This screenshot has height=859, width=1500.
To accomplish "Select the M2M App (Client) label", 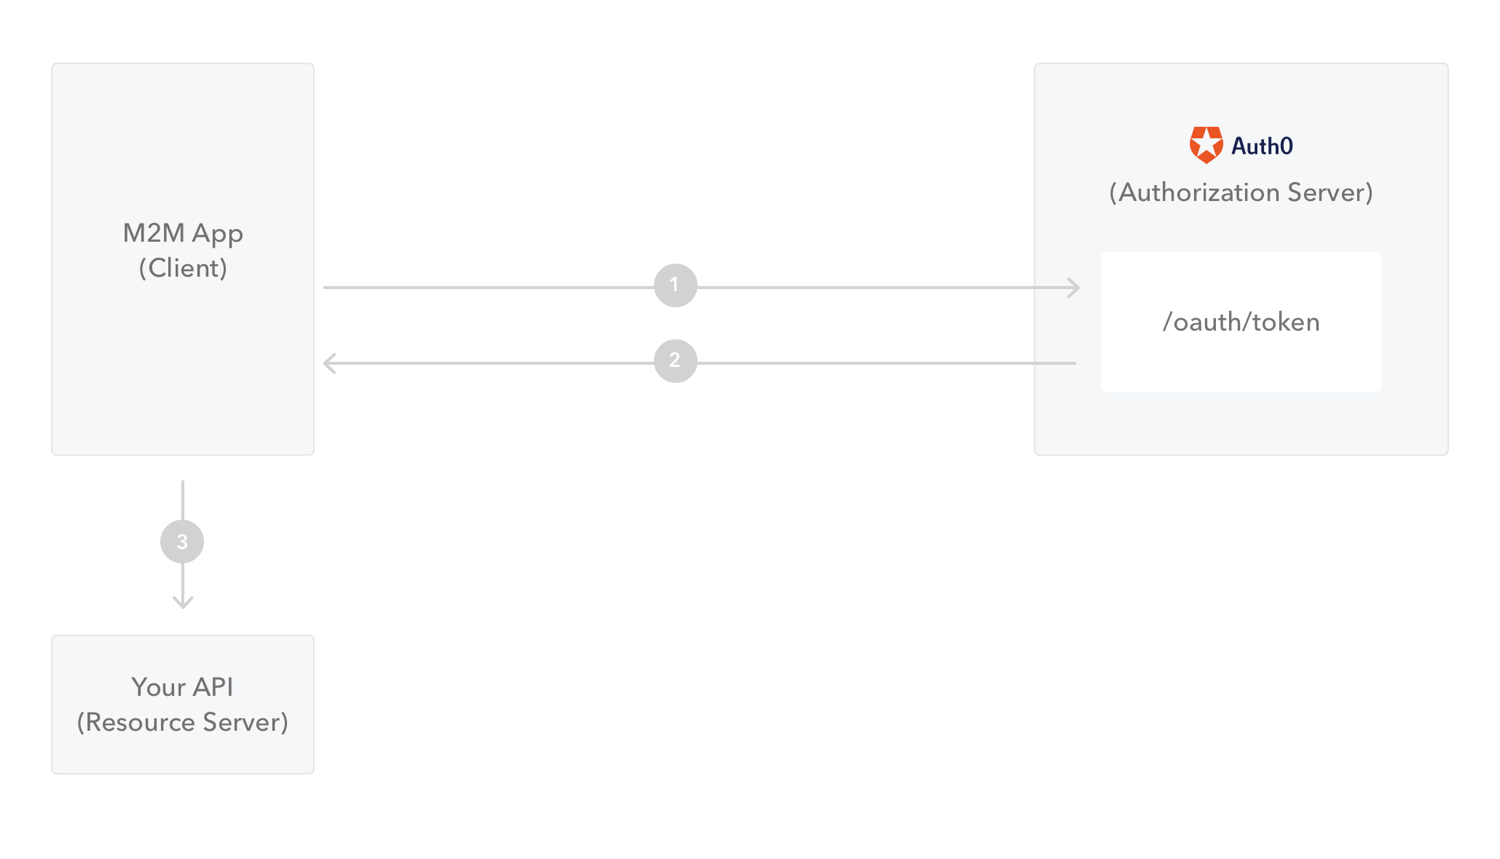I will 183,250.
